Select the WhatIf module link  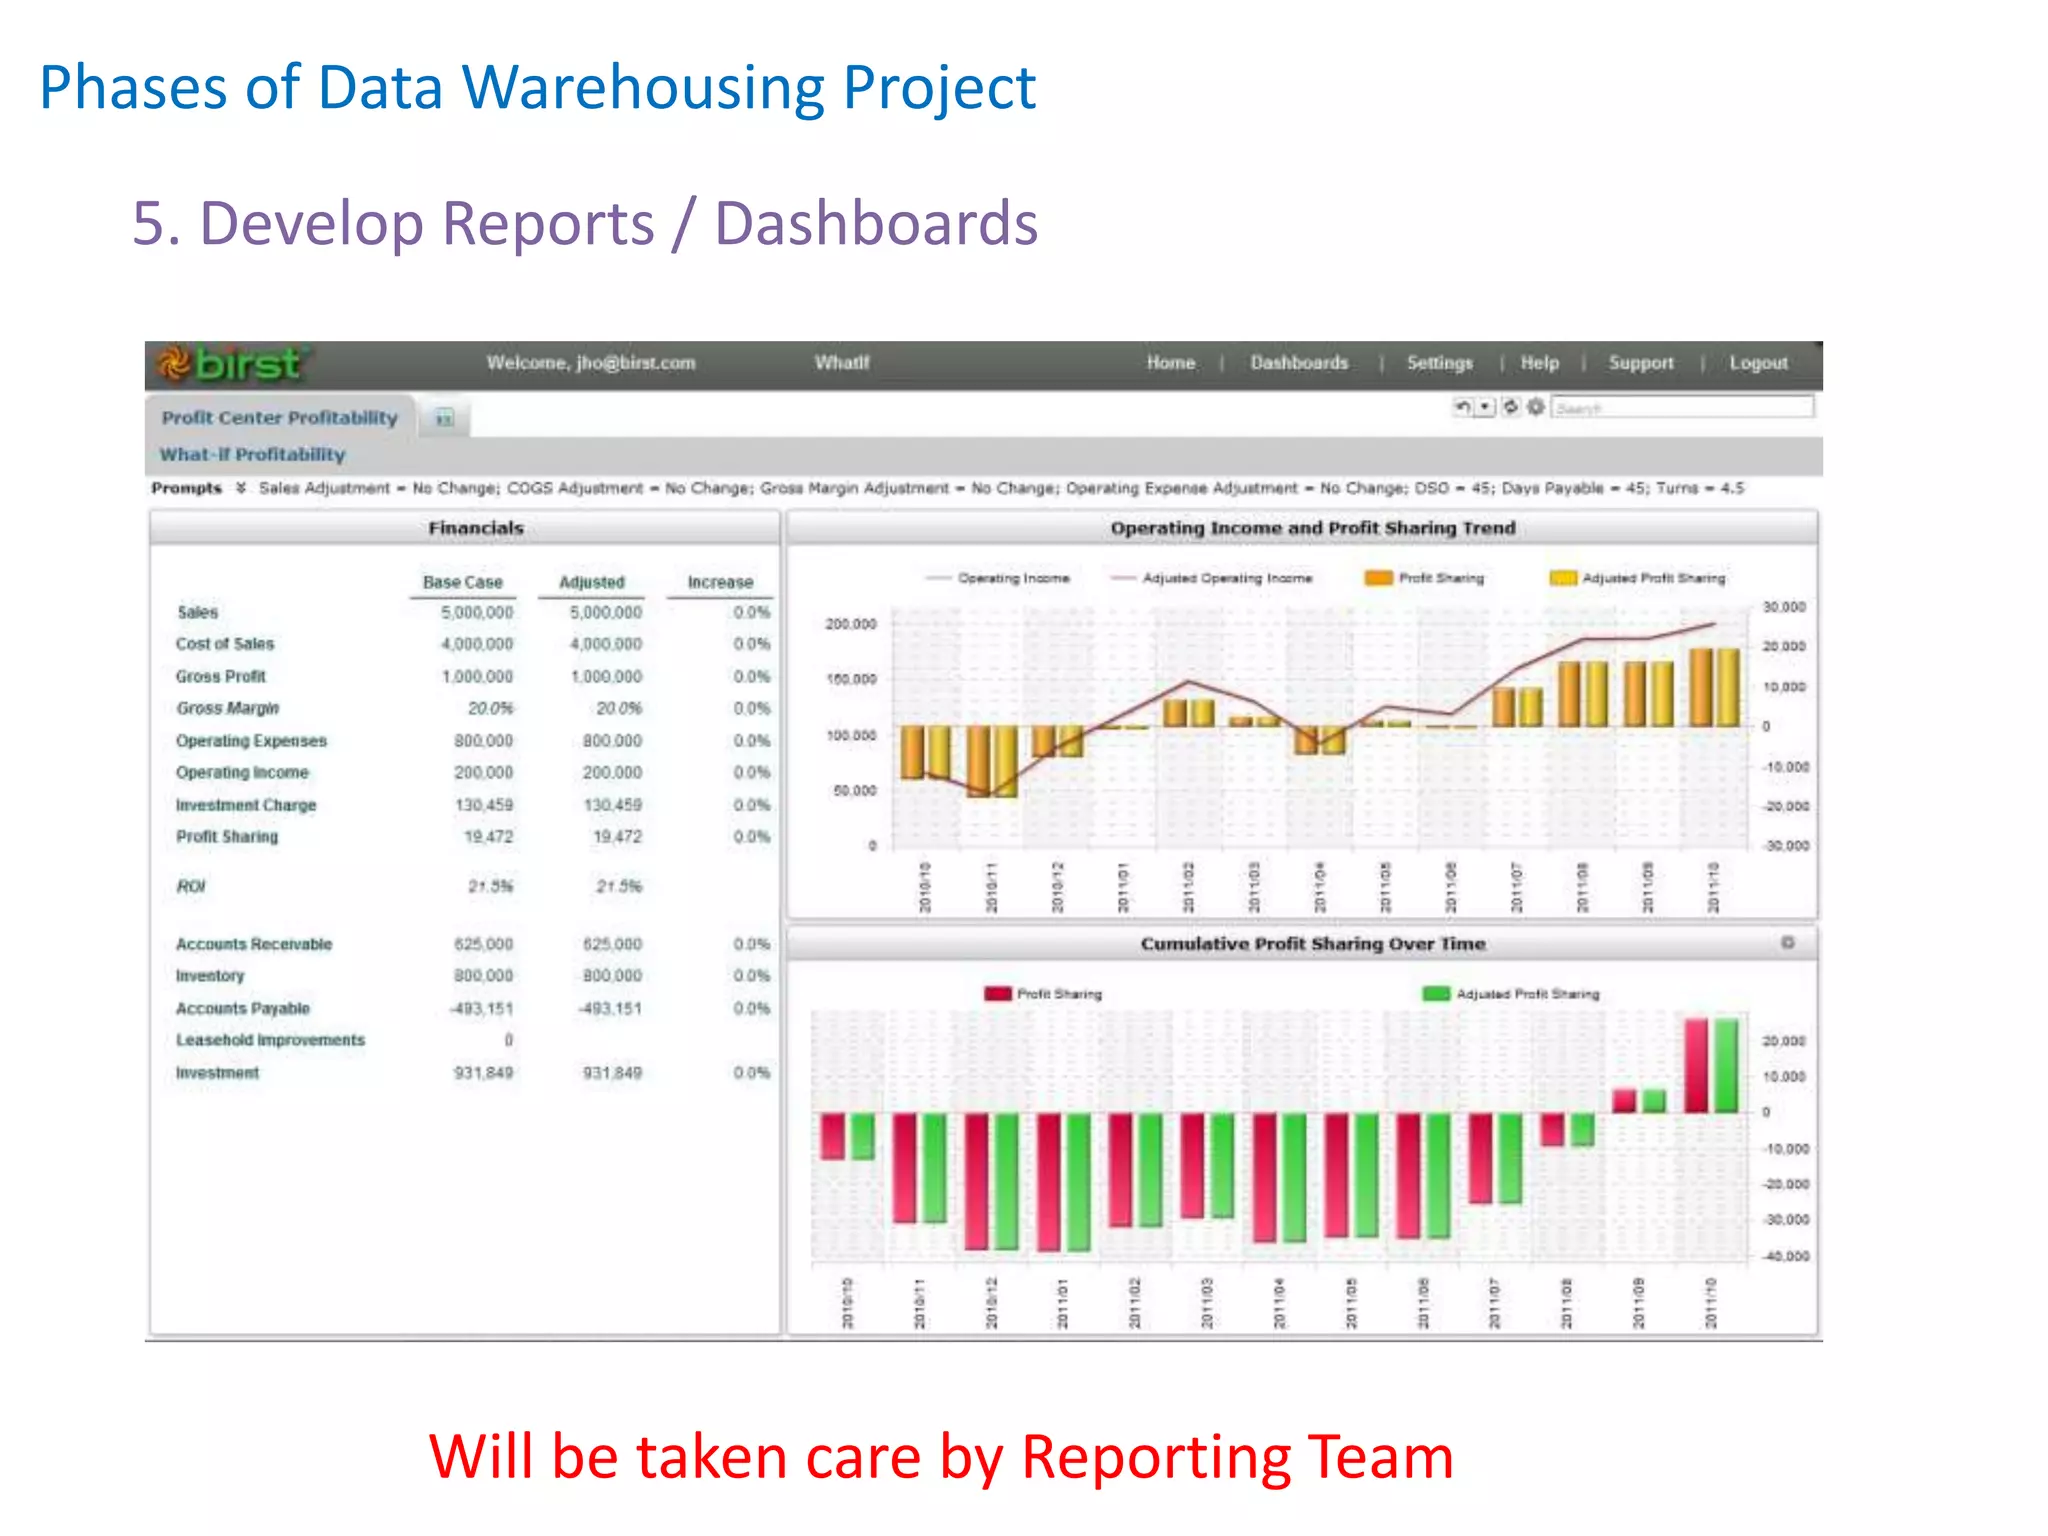(x=841, y=363)
